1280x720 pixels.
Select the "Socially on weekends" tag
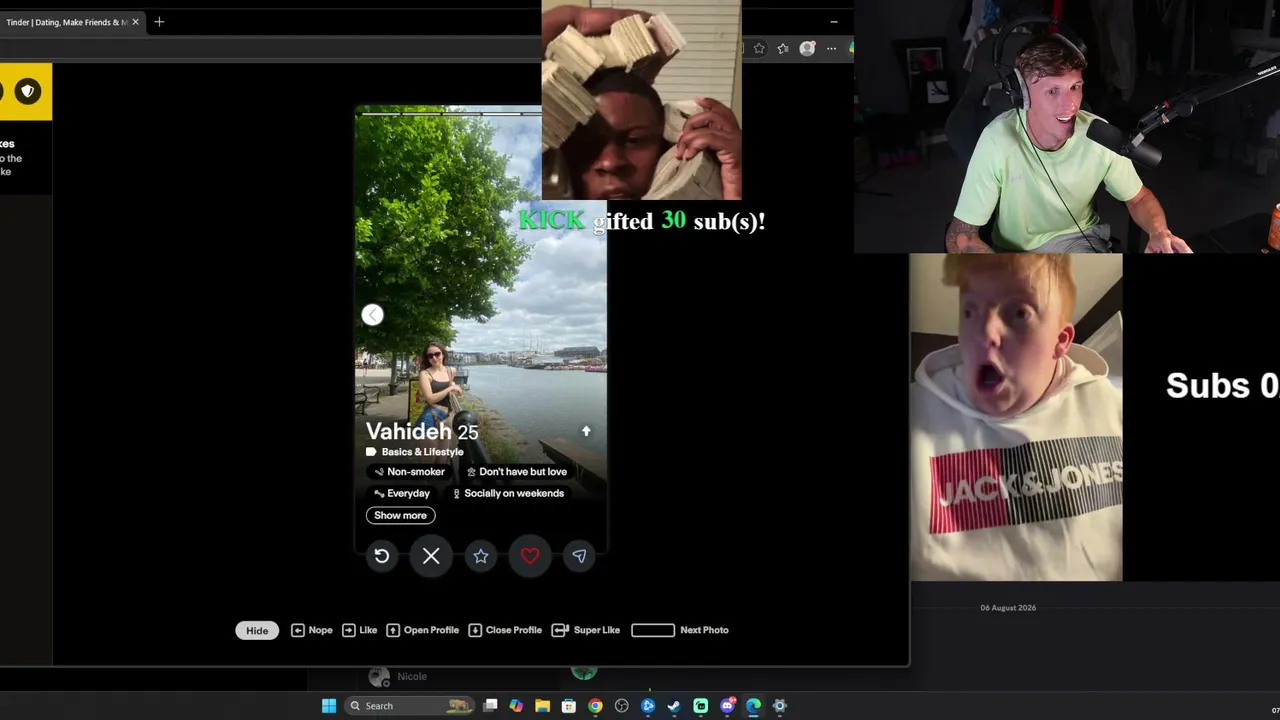(508, 493)
